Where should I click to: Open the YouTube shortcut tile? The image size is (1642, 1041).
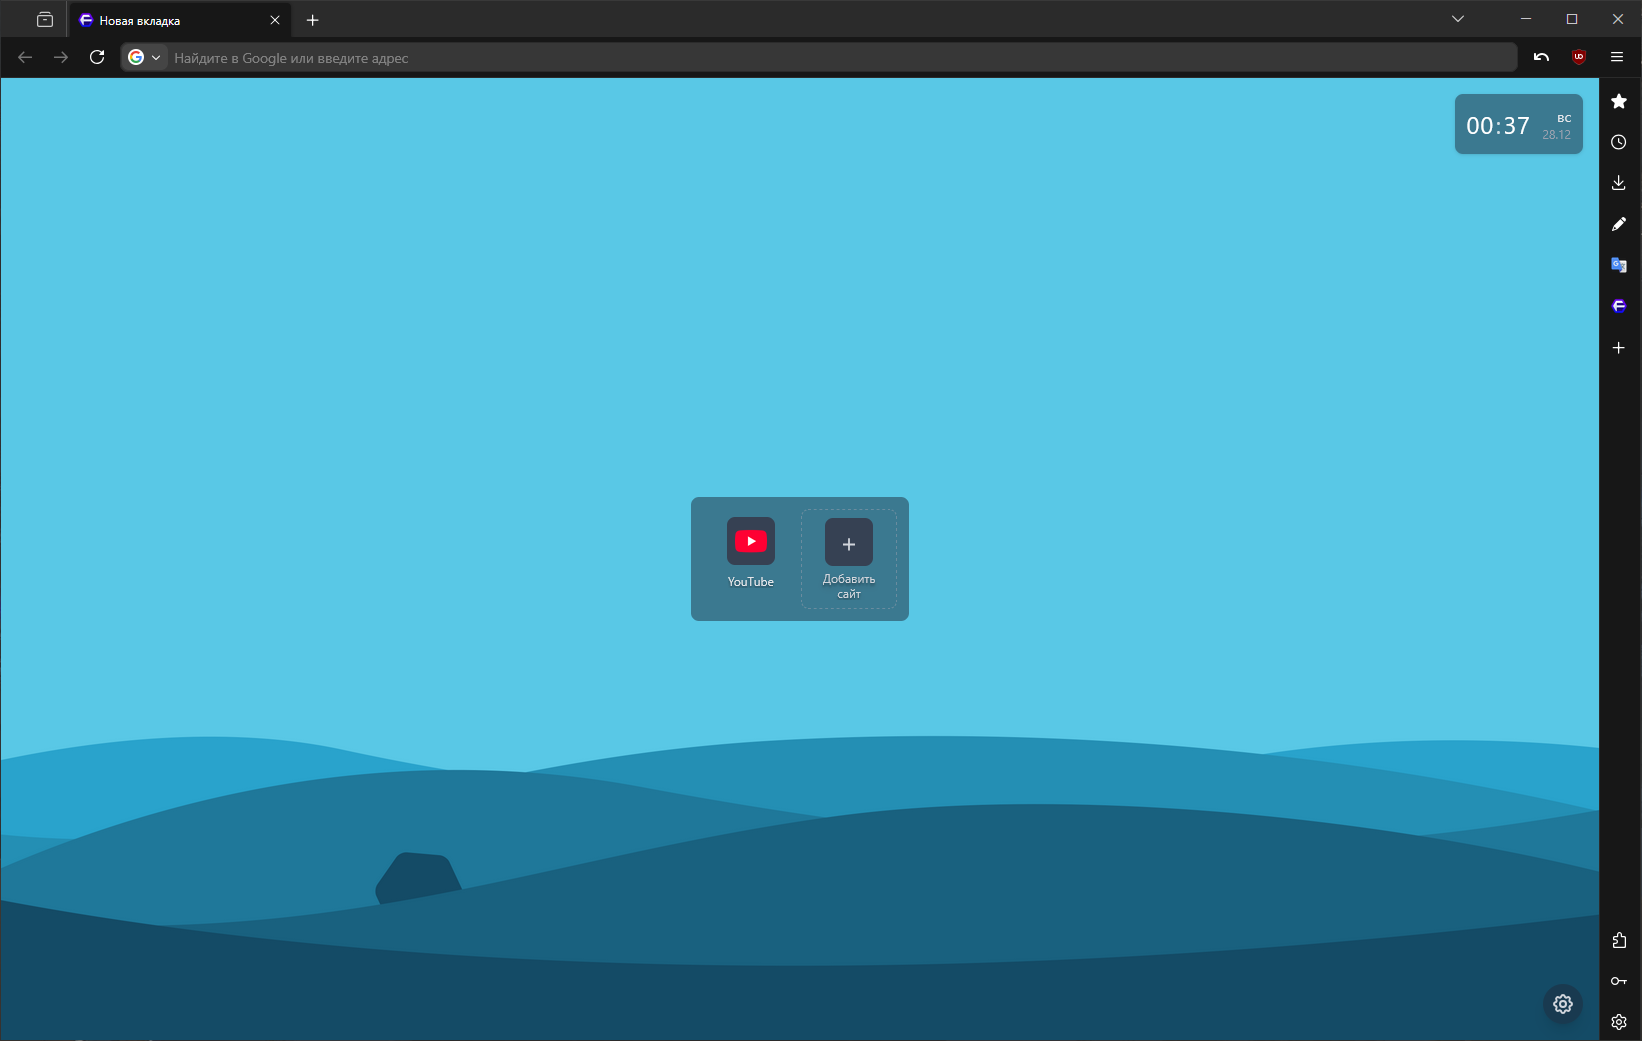[x=750, y=552]
